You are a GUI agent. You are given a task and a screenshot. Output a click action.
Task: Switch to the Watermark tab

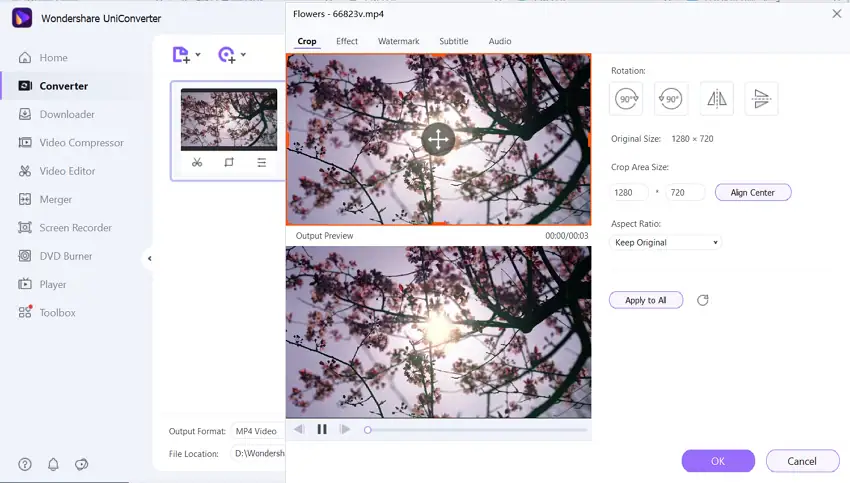pos(398,41)
